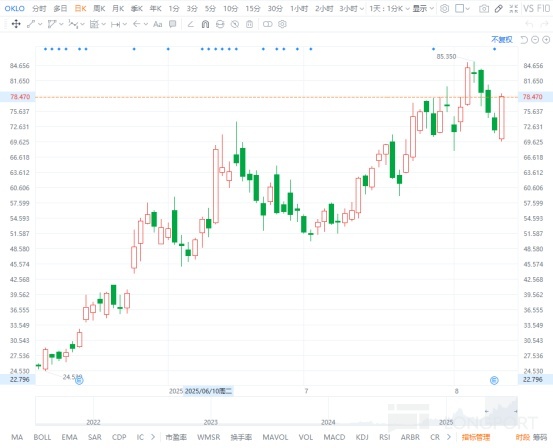Screen dimensions: 553x448
Task: Open chart settings gear in top bar
Action: pos(444,8)
